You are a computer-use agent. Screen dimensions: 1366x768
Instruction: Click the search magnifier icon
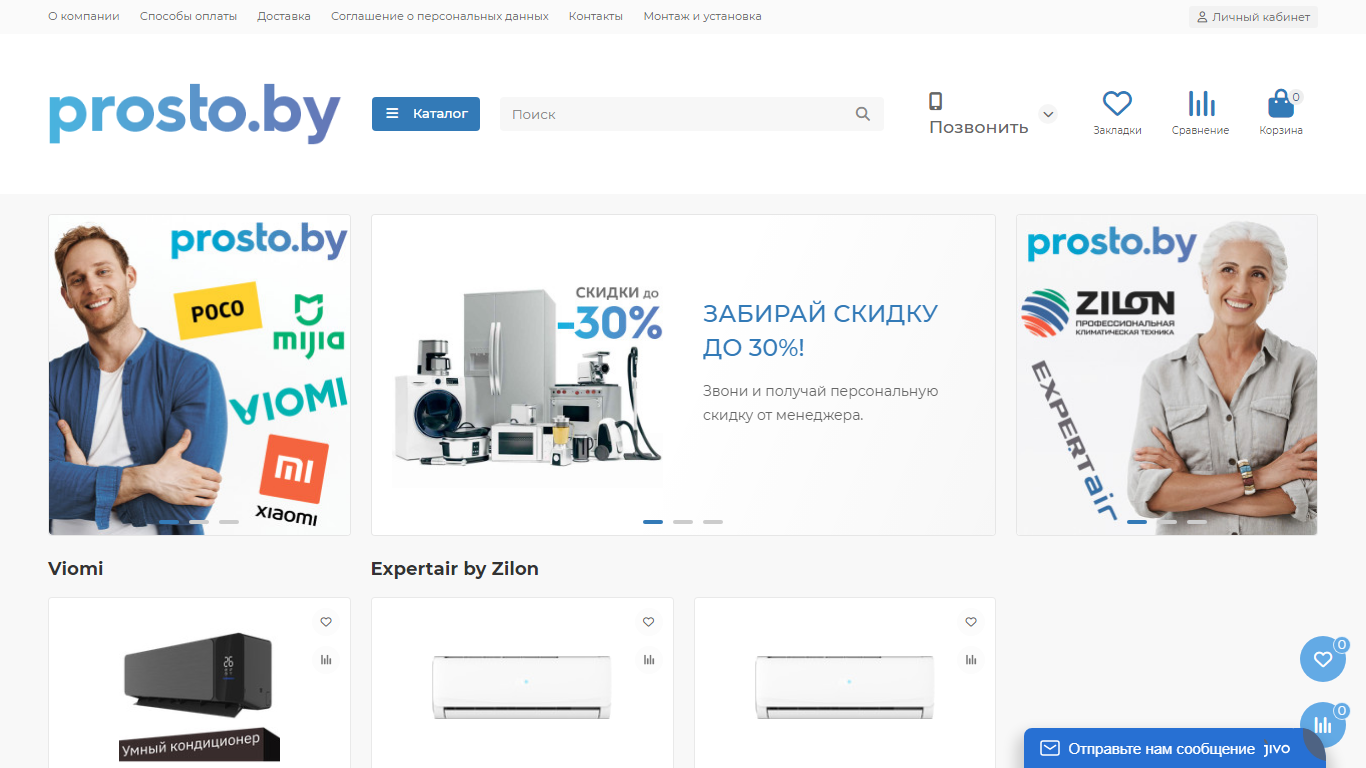tap(863, 114)
